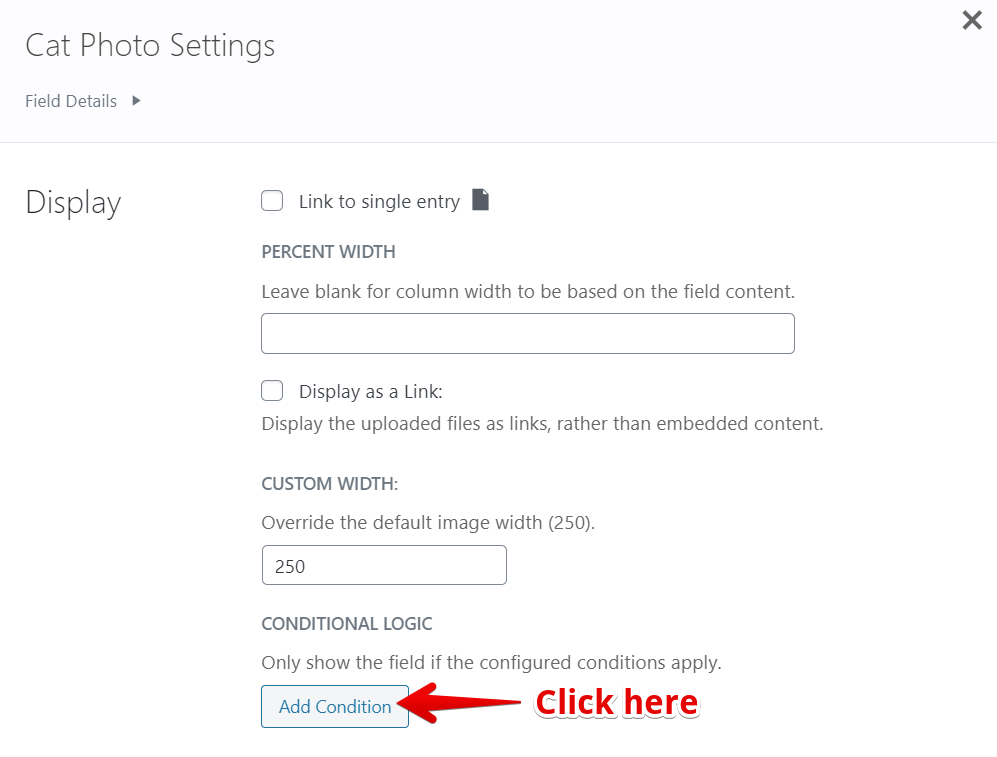Close the Cat Photo Settings dialog
The height and width of the screenshot is (757, 997).
tap(971, 20)
